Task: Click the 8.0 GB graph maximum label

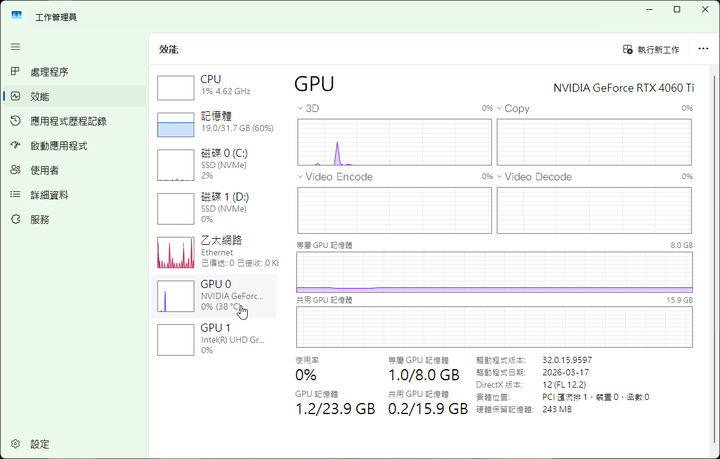Action: pos(681,246)
